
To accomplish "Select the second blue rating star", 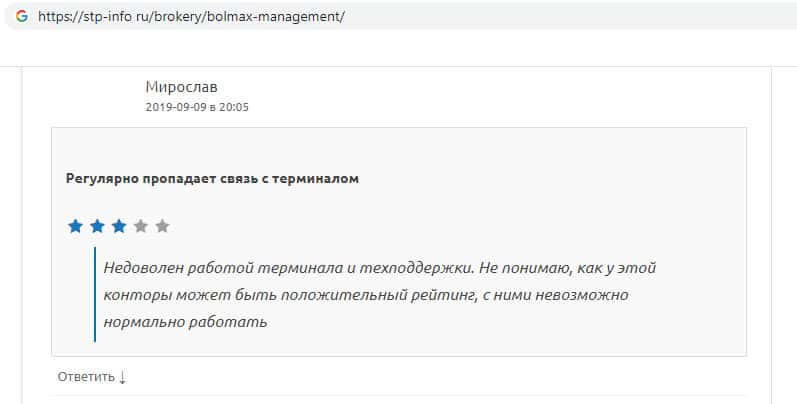I will coord(97,226).
